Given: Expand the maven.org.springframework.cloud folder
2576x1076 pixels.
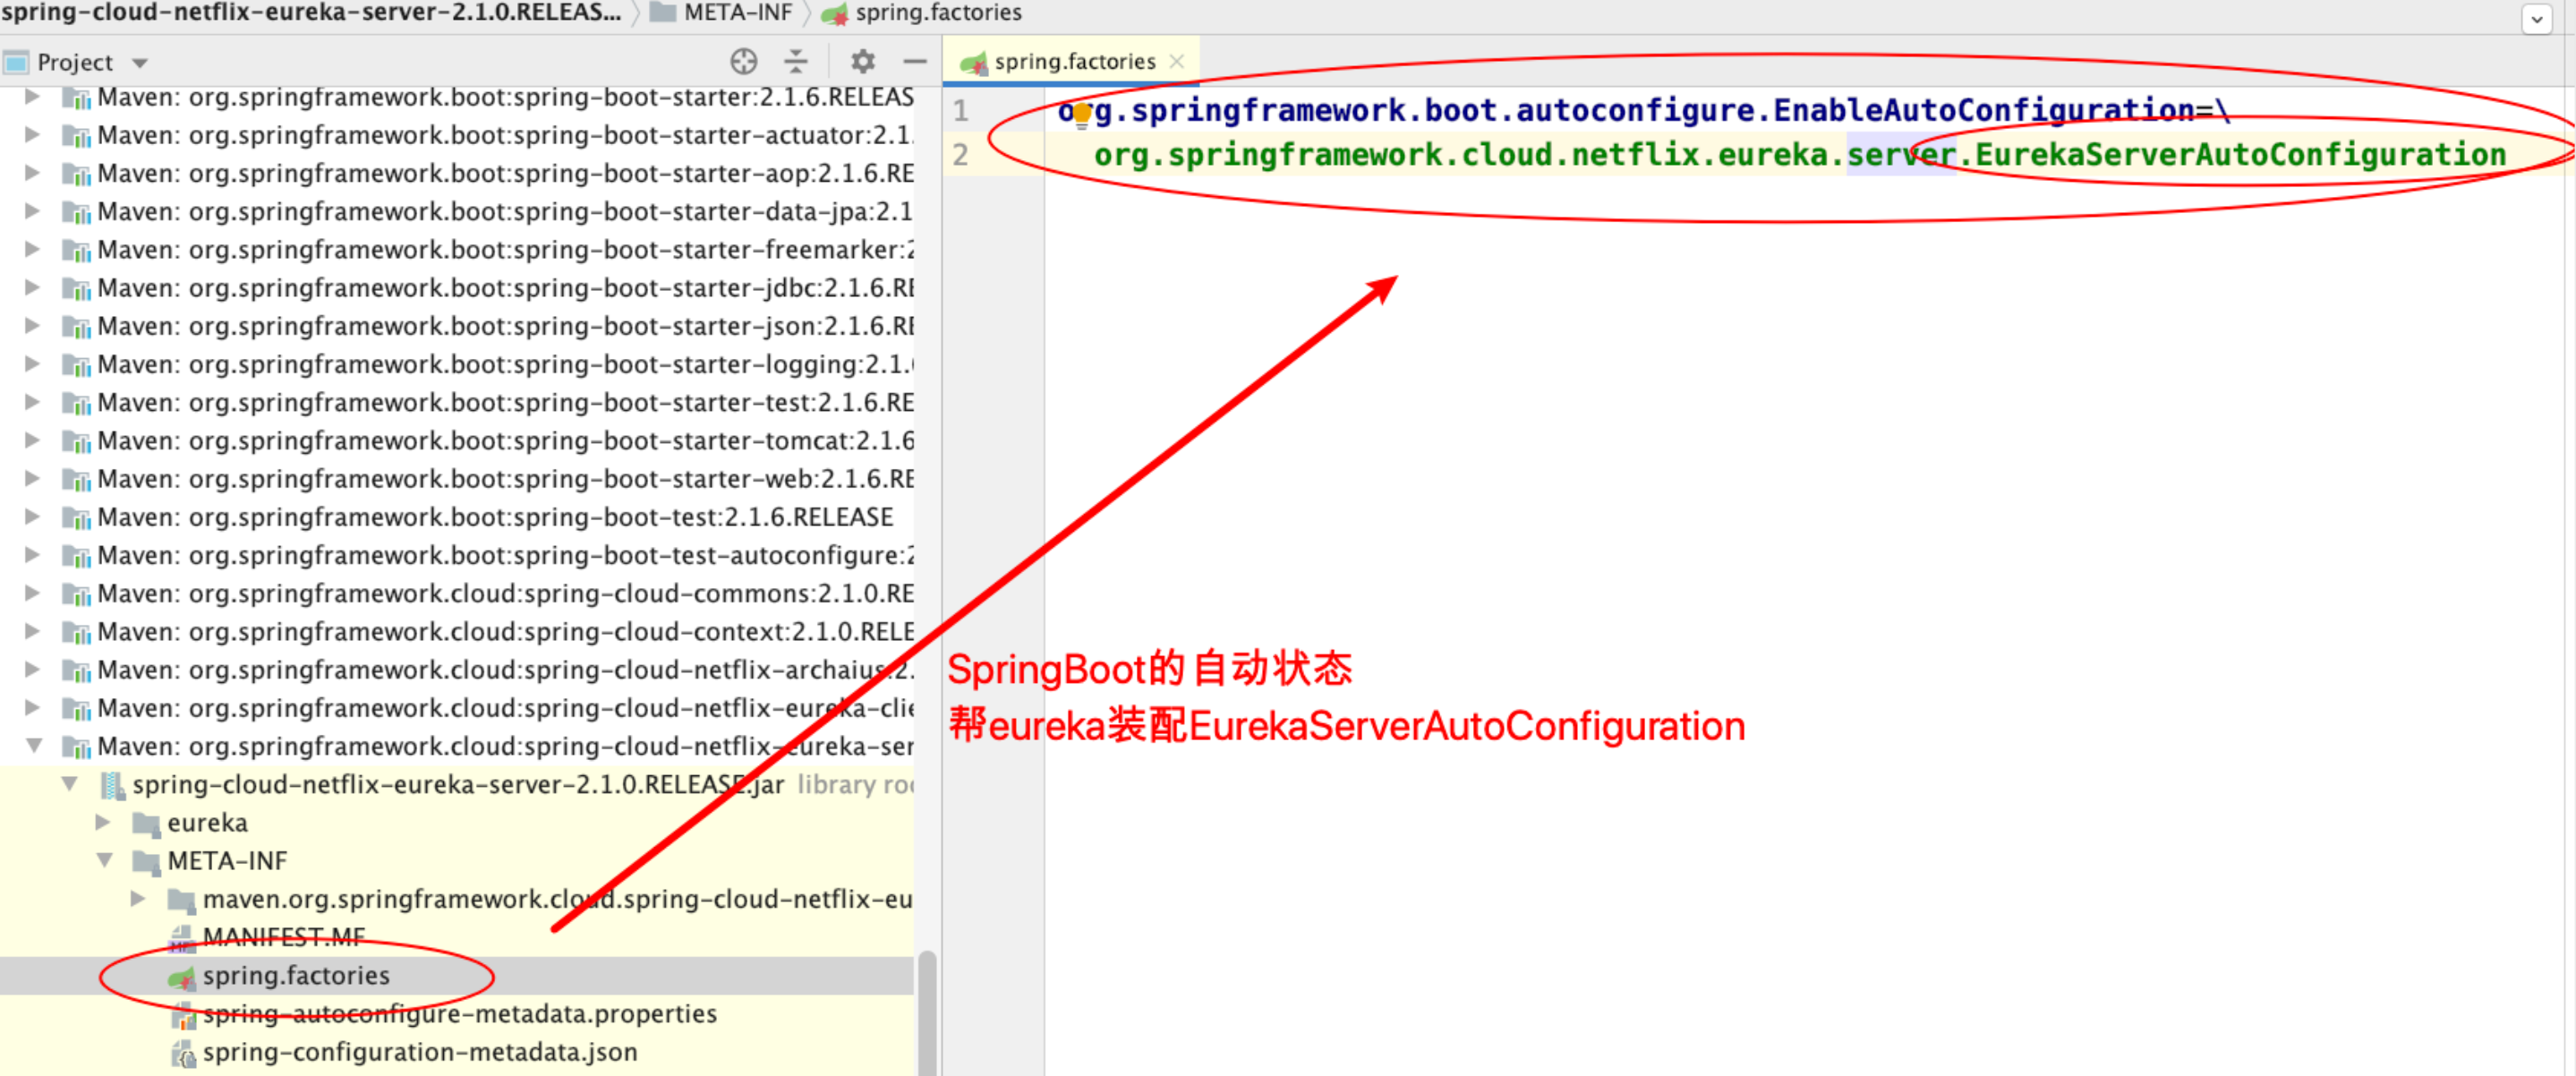Looking at the screenshot, I should coord(138,899).
